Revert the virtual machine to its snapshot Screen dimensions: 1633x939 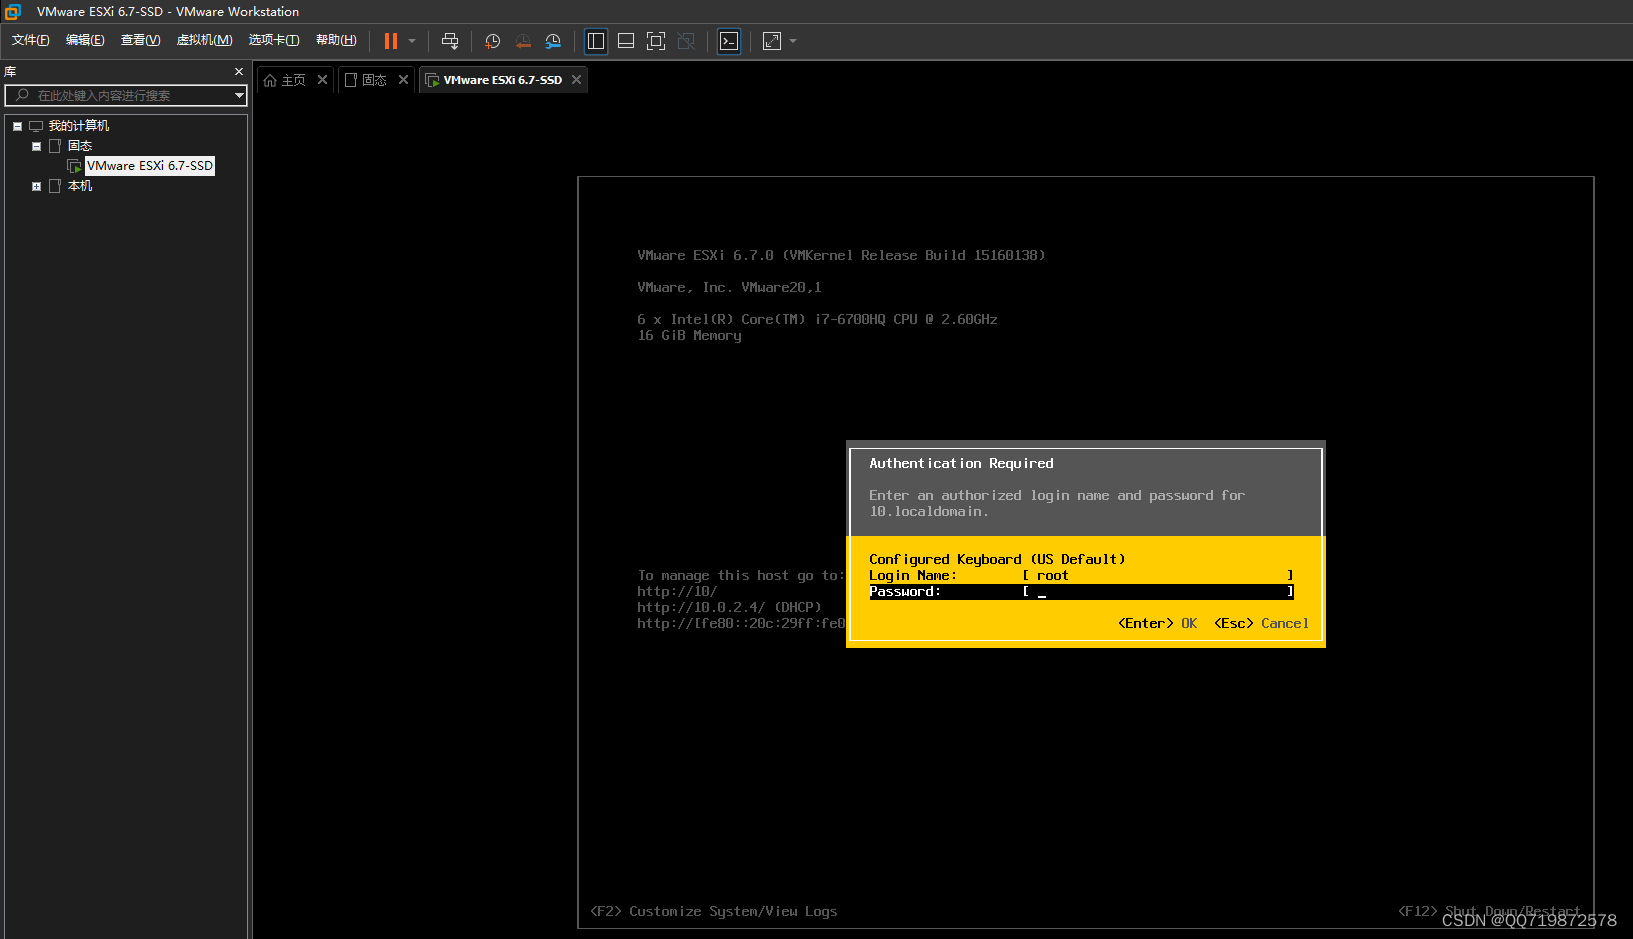[x=523, y=41]
